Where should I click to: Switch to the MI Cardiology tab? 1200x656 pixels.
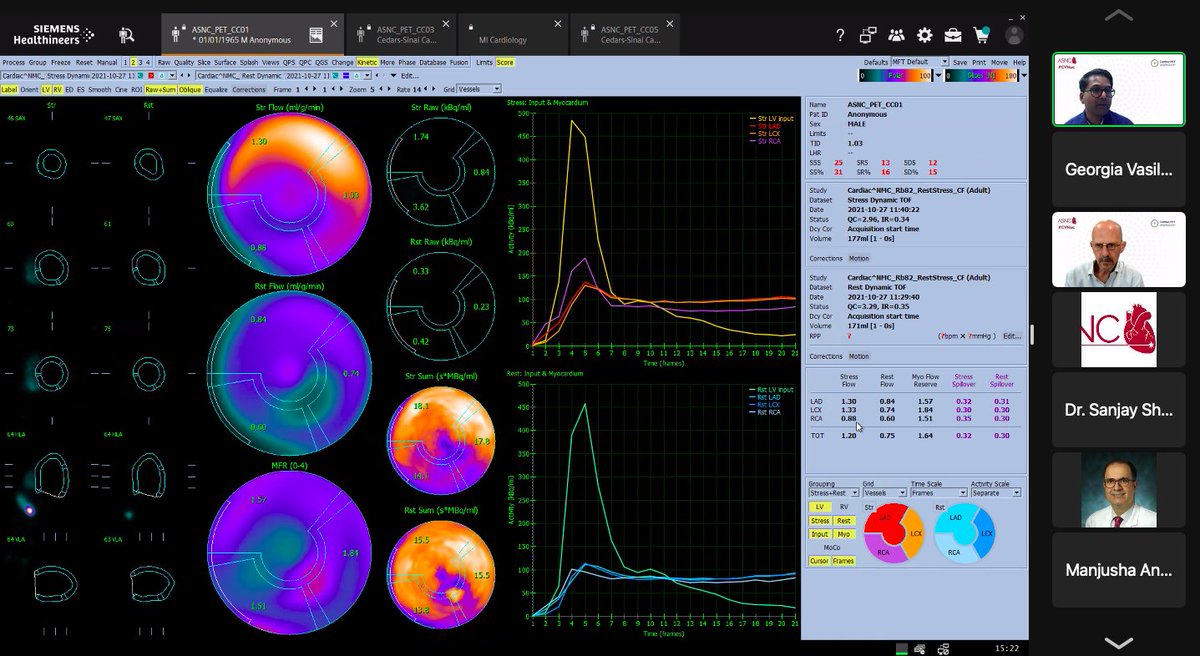(x=510, y=33)
